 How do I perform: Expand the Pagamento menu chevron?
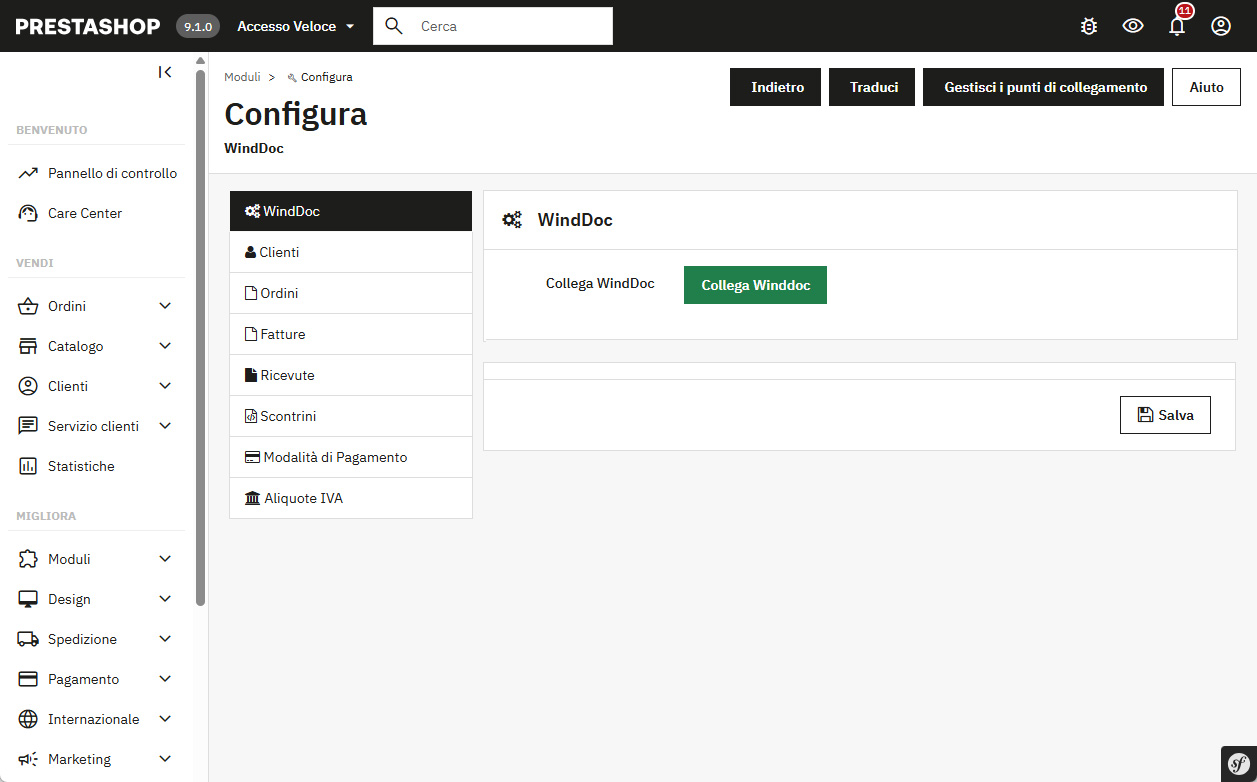[165, 679]
